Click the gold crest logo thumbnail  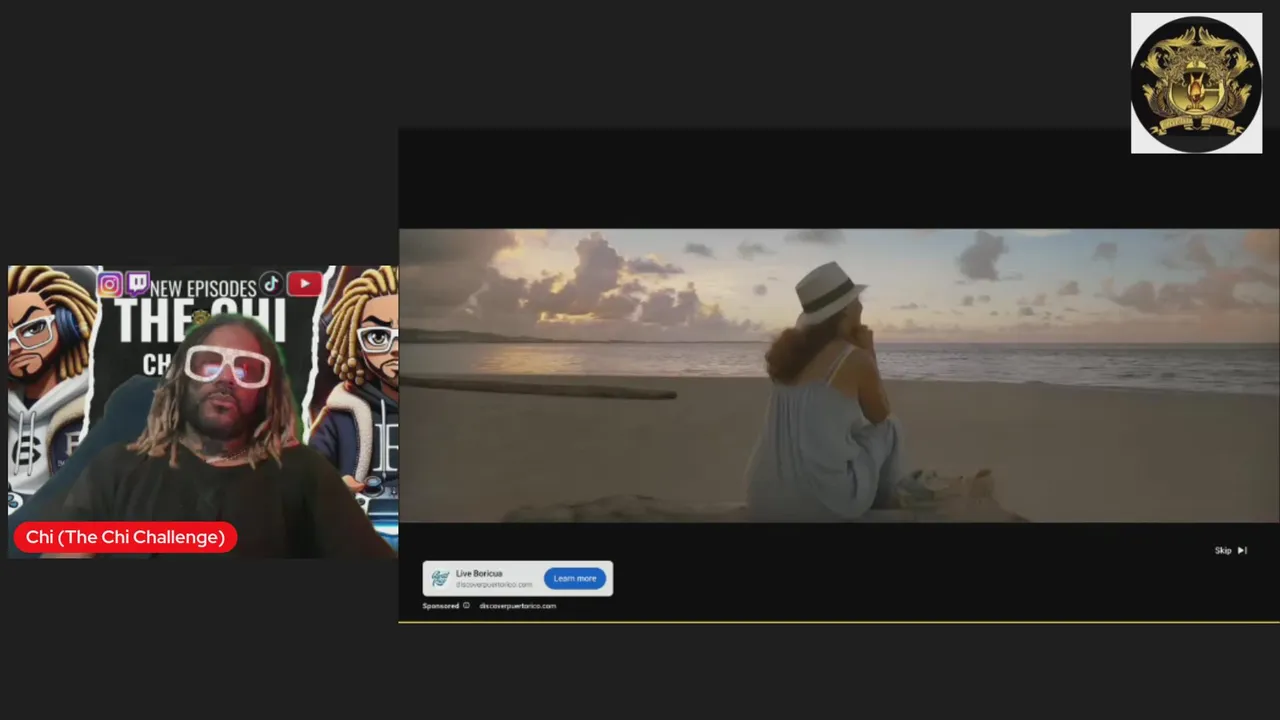tap(1196, 83)
